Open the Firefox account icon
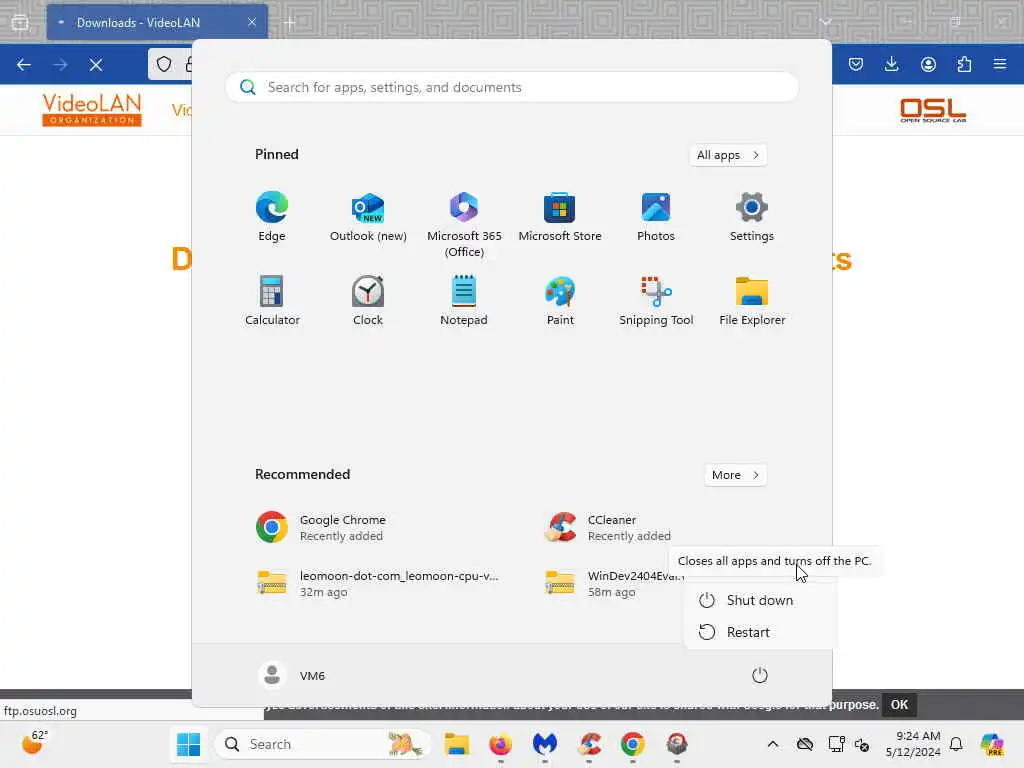 [x=928, y=64]
